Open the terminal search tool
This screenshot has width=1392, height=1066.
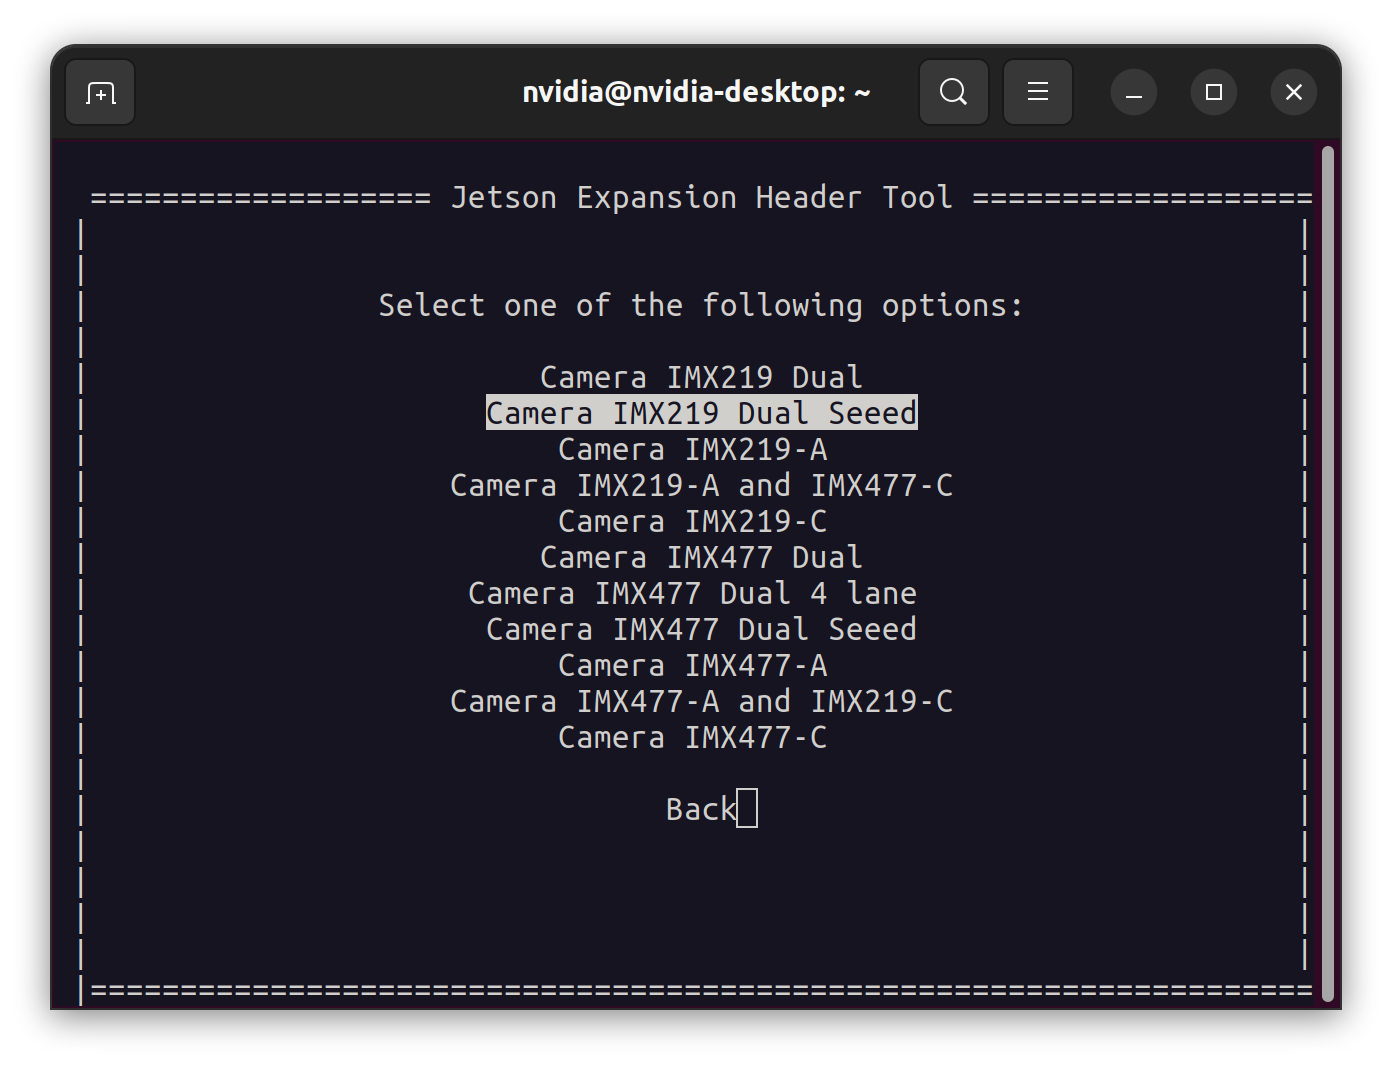point(954,92)
